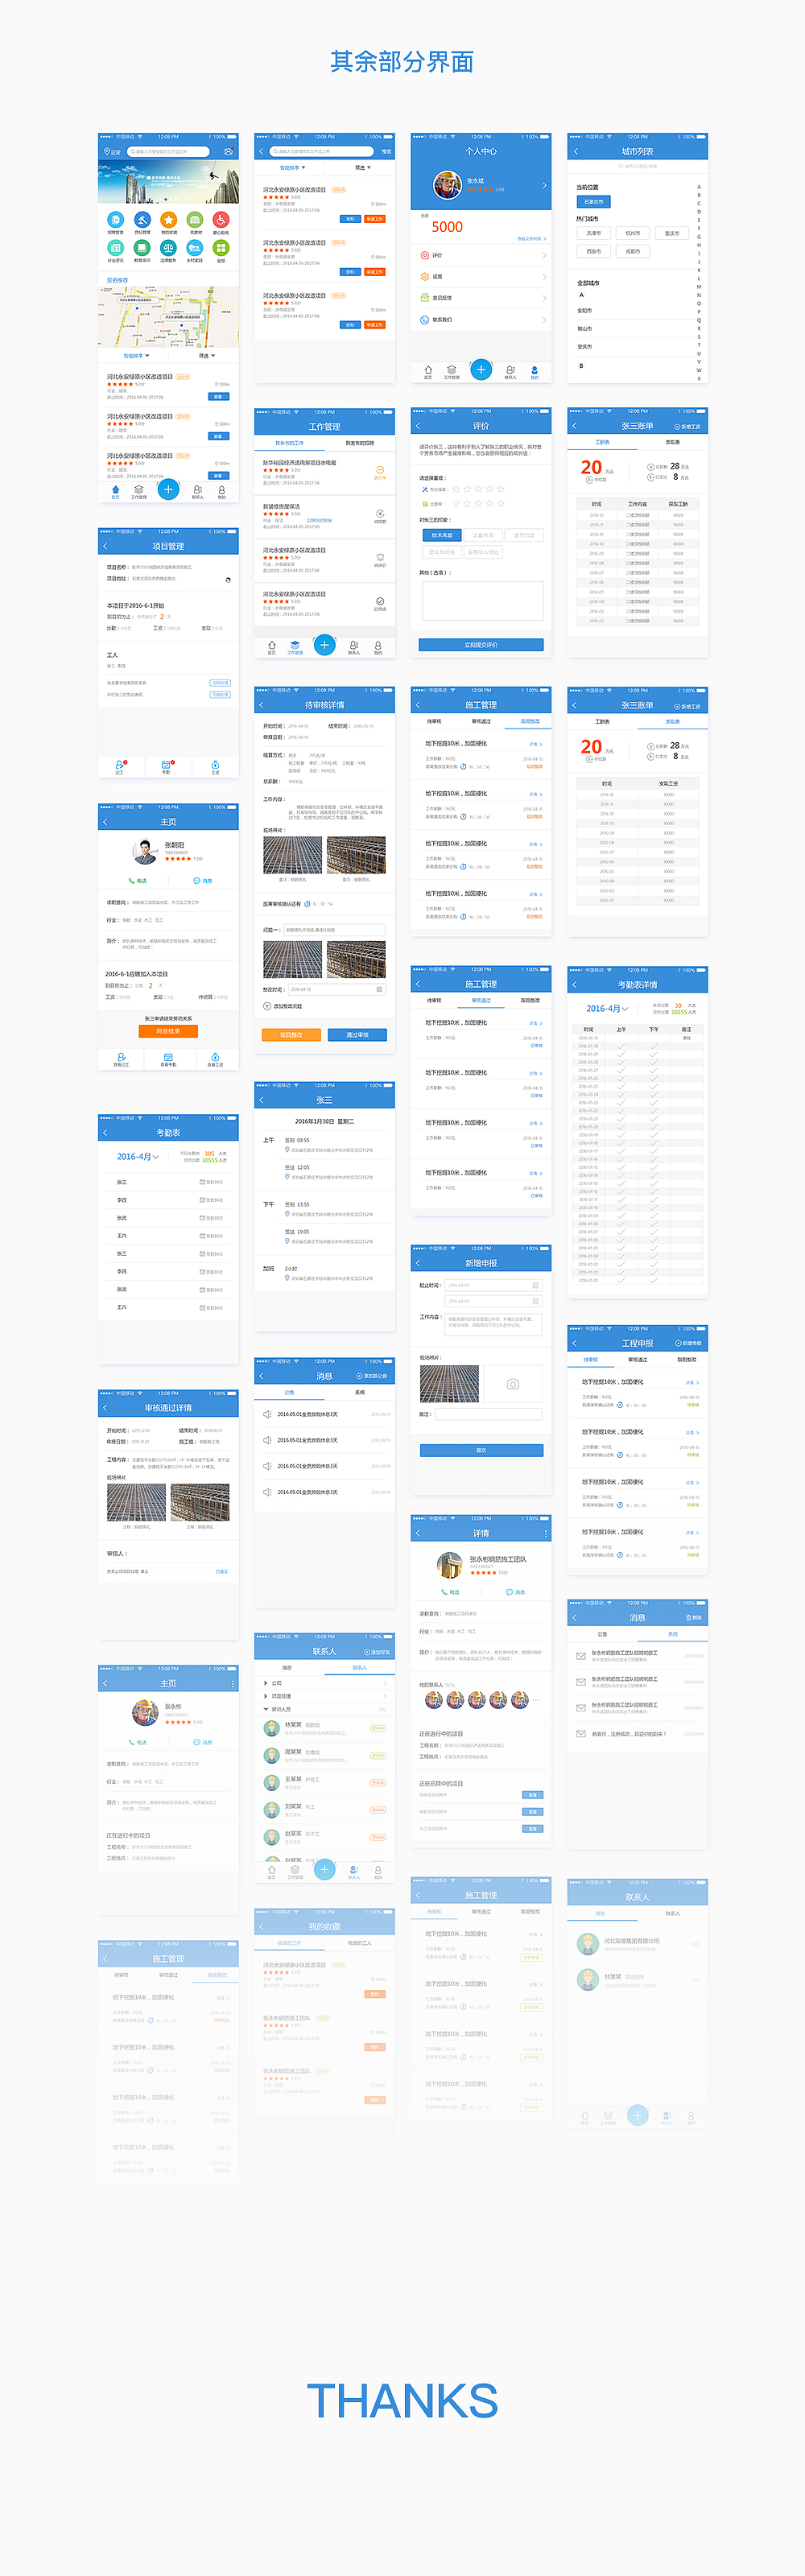The height and width of the screenshot is (2576, 805).
Task: Click 通过审核 button in 待审核详情
Action: pos(357,1035)
